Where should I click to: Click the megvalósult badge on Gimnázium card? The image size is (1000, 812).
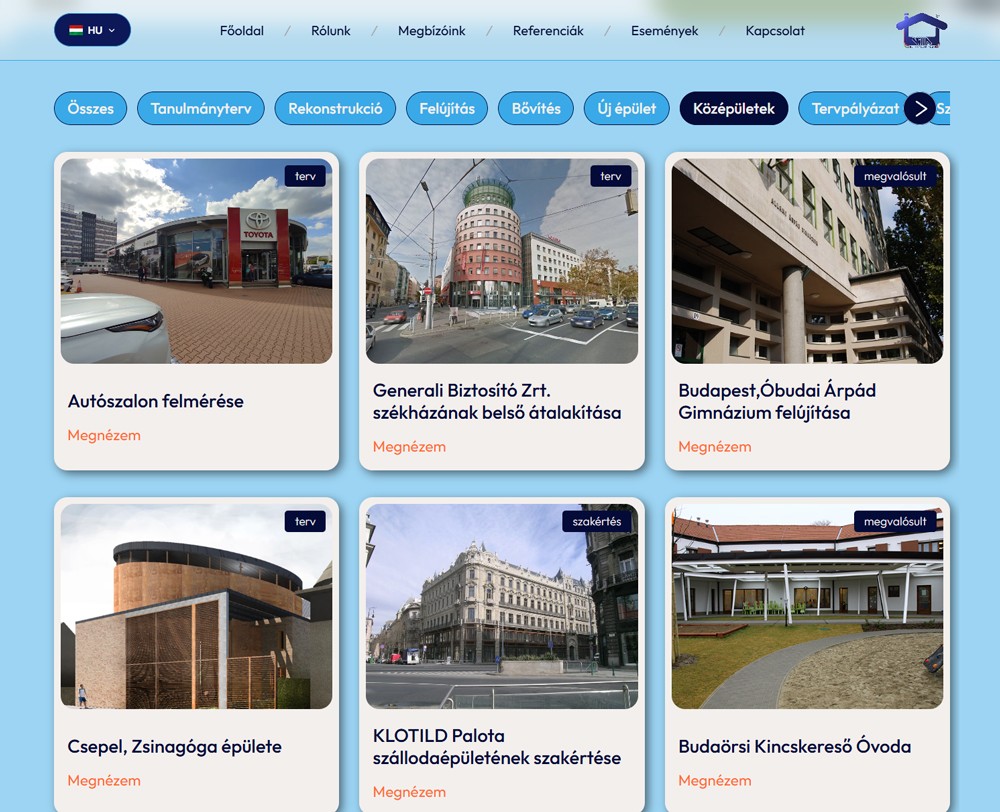[895, 176]
